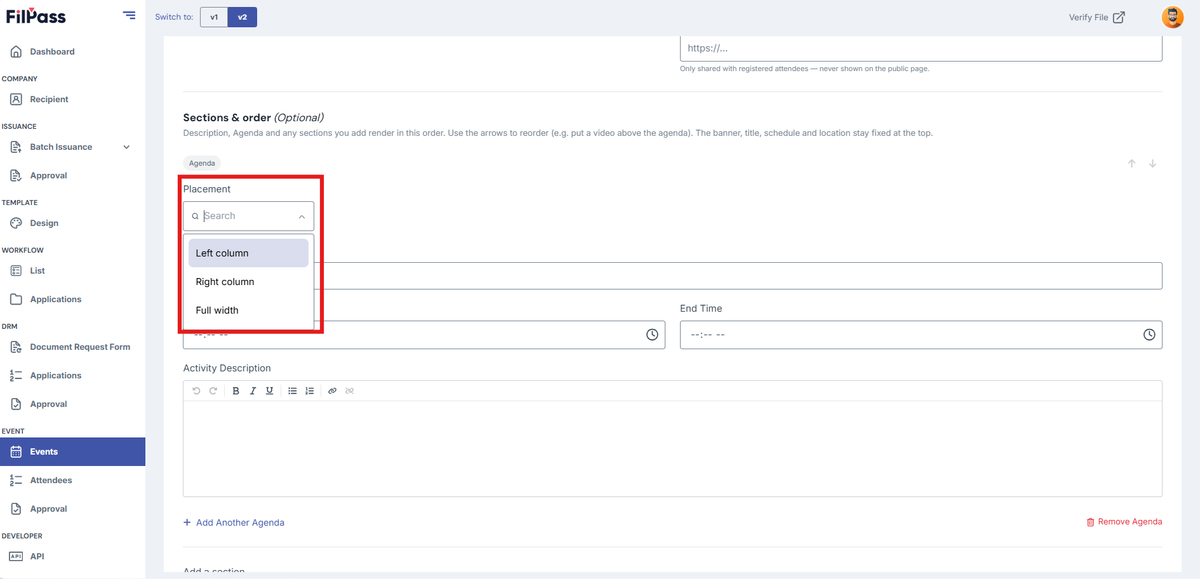This screenshot has height=579, width=1200.
Task: Click the Workflow List icon
Action: [16, 271]
